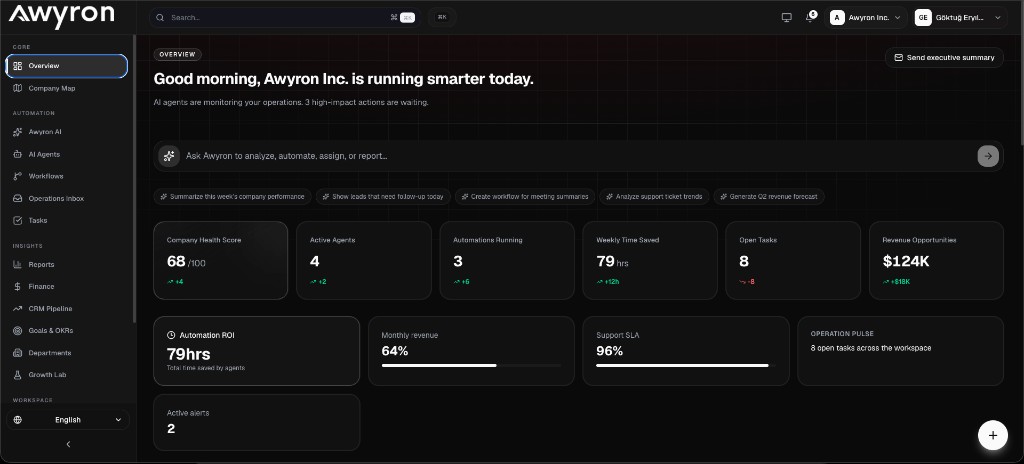Click the Automation ROI clock icon
1024x464 pixels.
click(x=171, y=335)
